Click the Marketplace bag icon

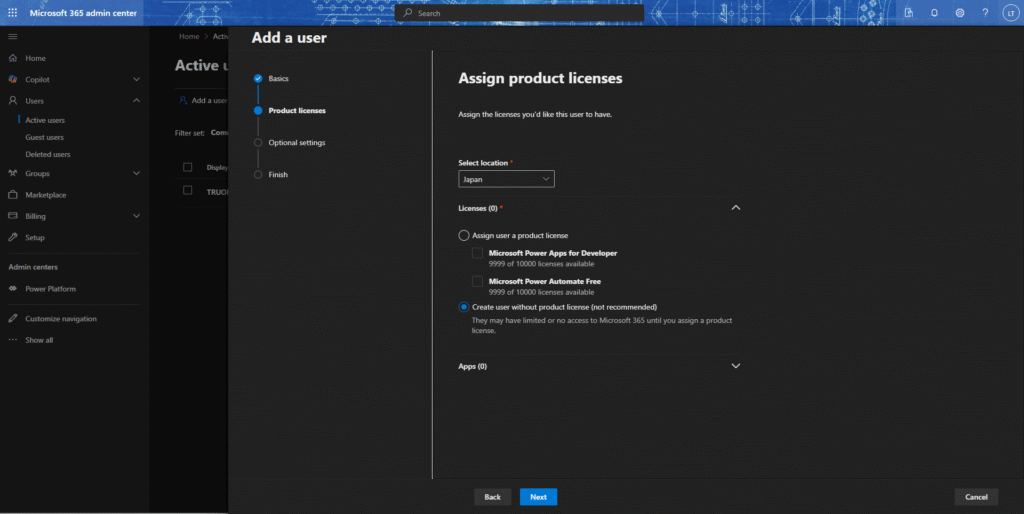pos(13,195)
